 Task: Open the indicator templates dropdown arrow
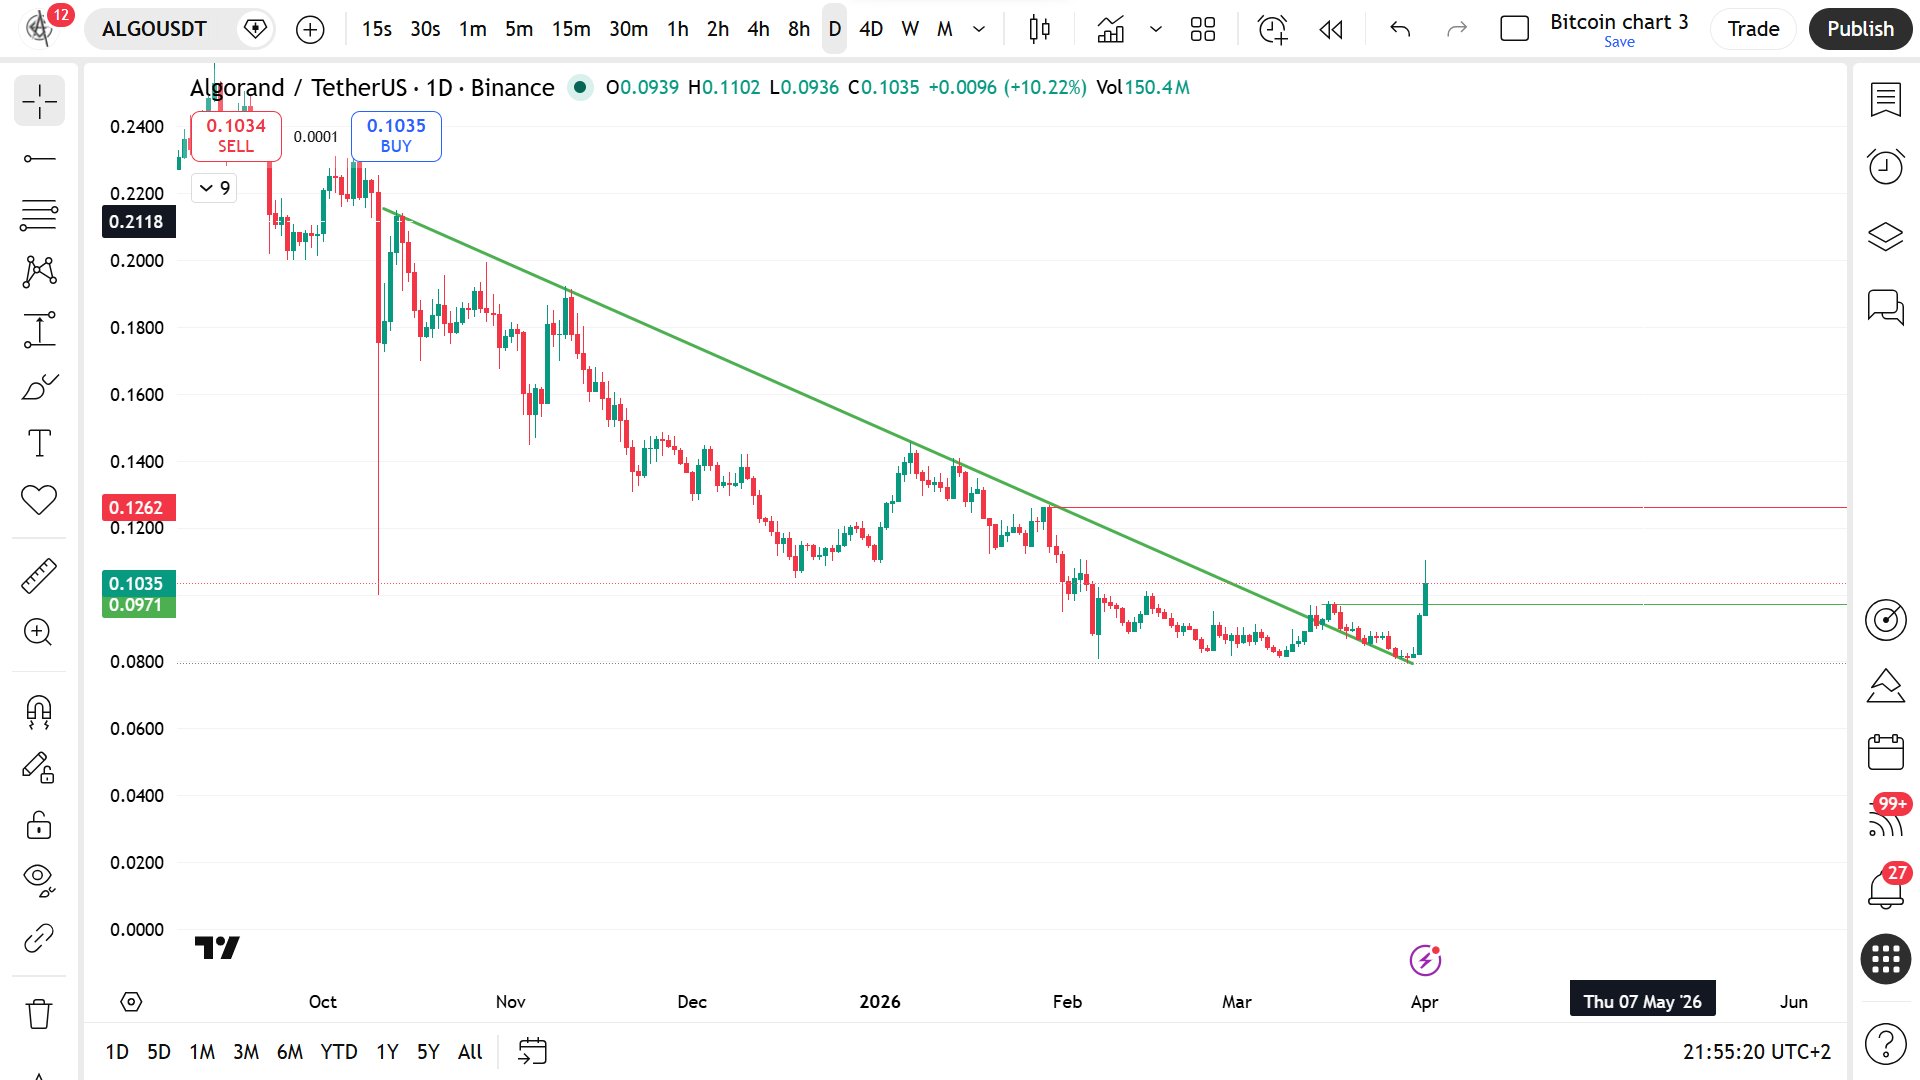(1156, 29)
